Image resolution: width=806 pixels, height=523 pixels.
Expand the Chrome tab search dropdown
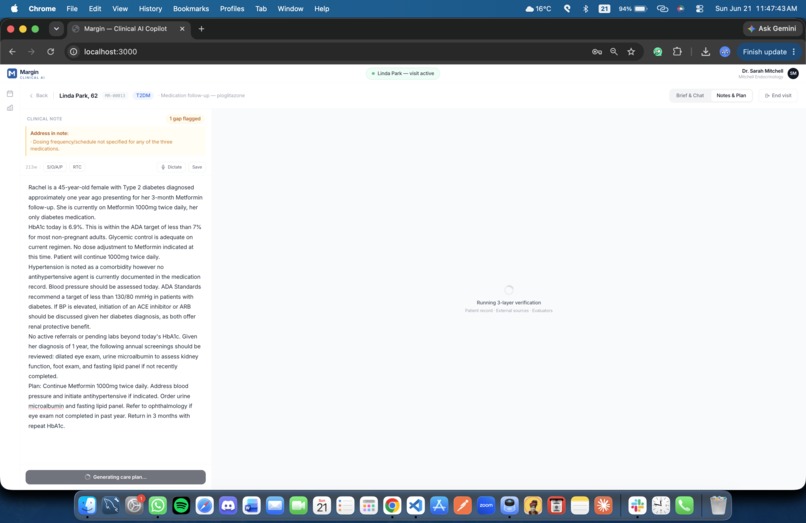coord(56,29)
